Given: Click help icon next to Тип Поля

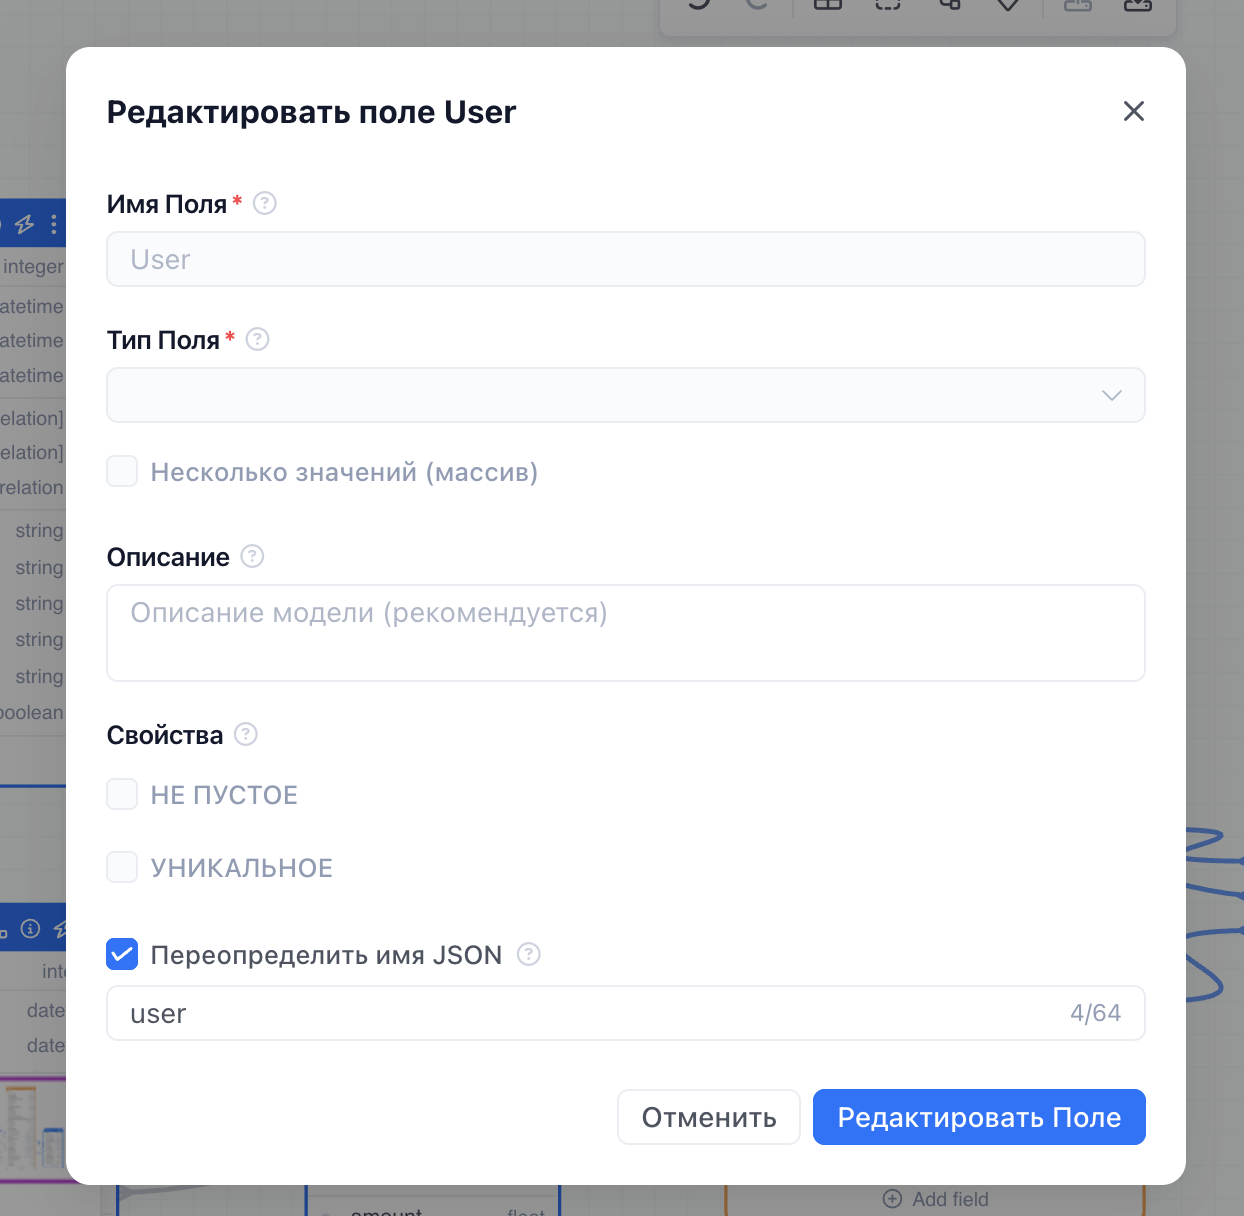Looking at the screenshot, I should 257,340.
